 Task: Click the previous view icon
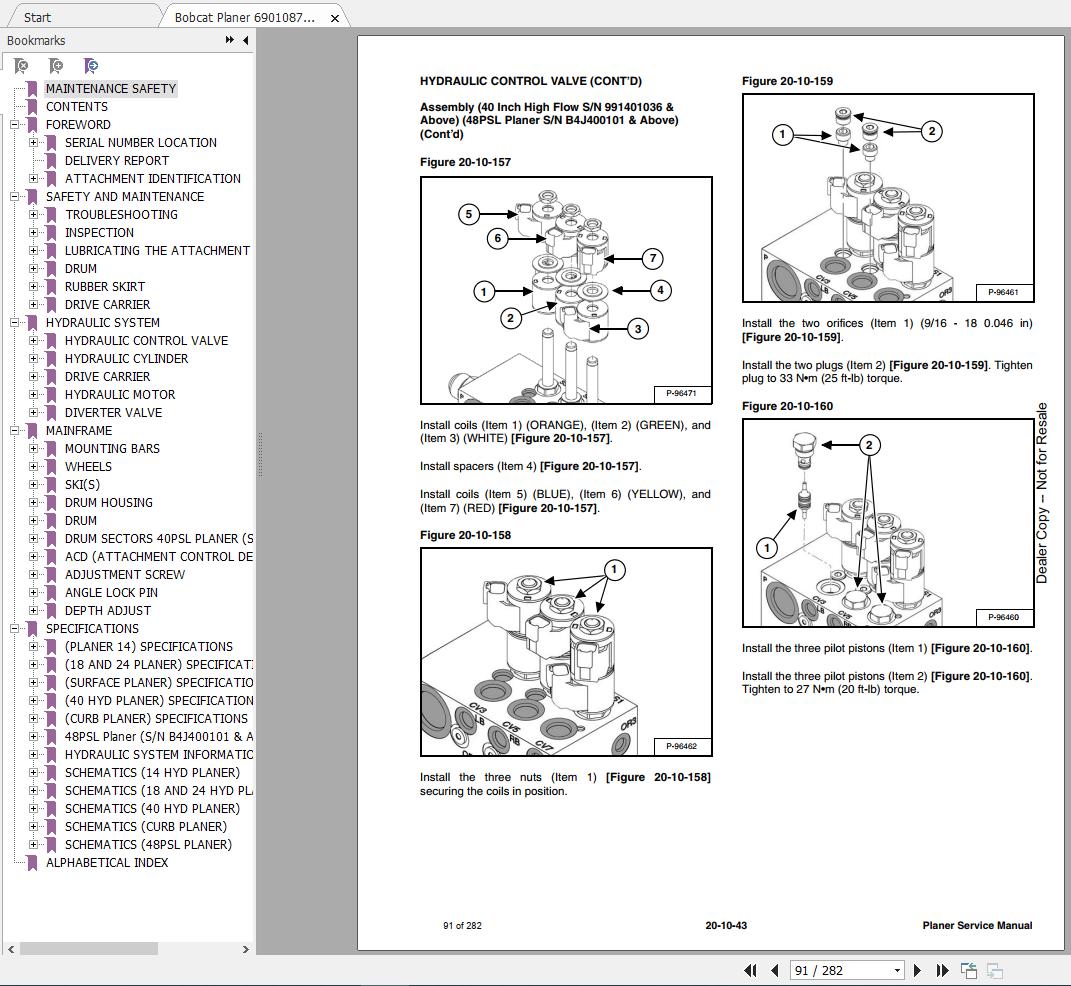click(967, 970)
